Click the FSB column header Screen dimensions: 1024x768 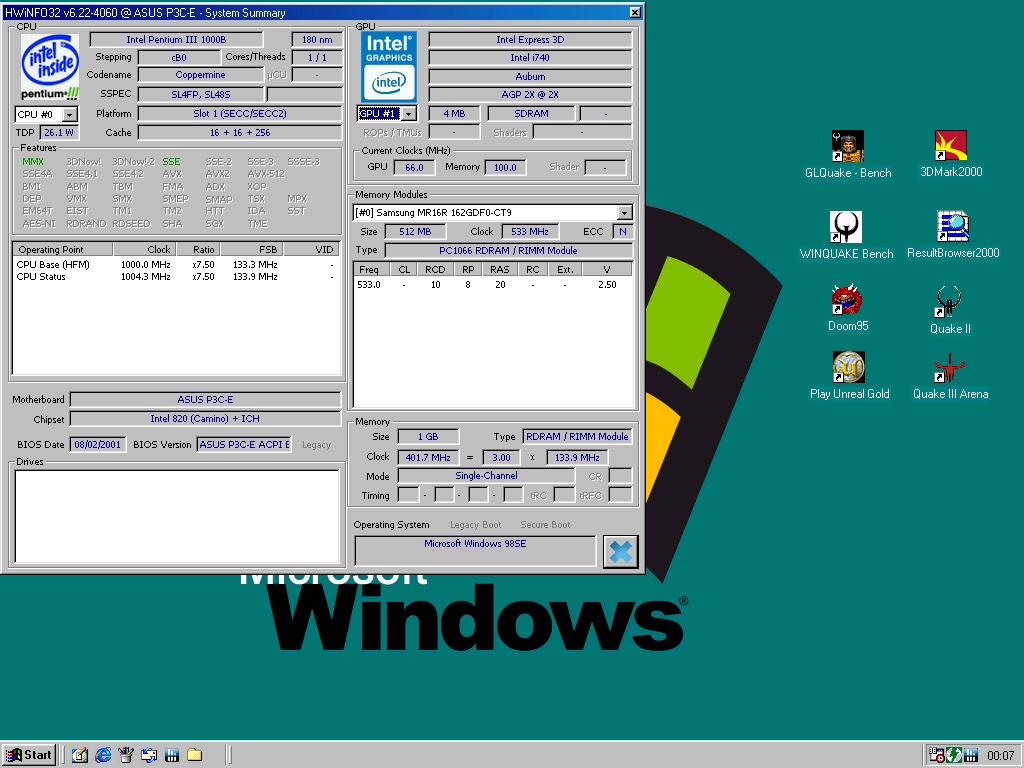(251, 249)
